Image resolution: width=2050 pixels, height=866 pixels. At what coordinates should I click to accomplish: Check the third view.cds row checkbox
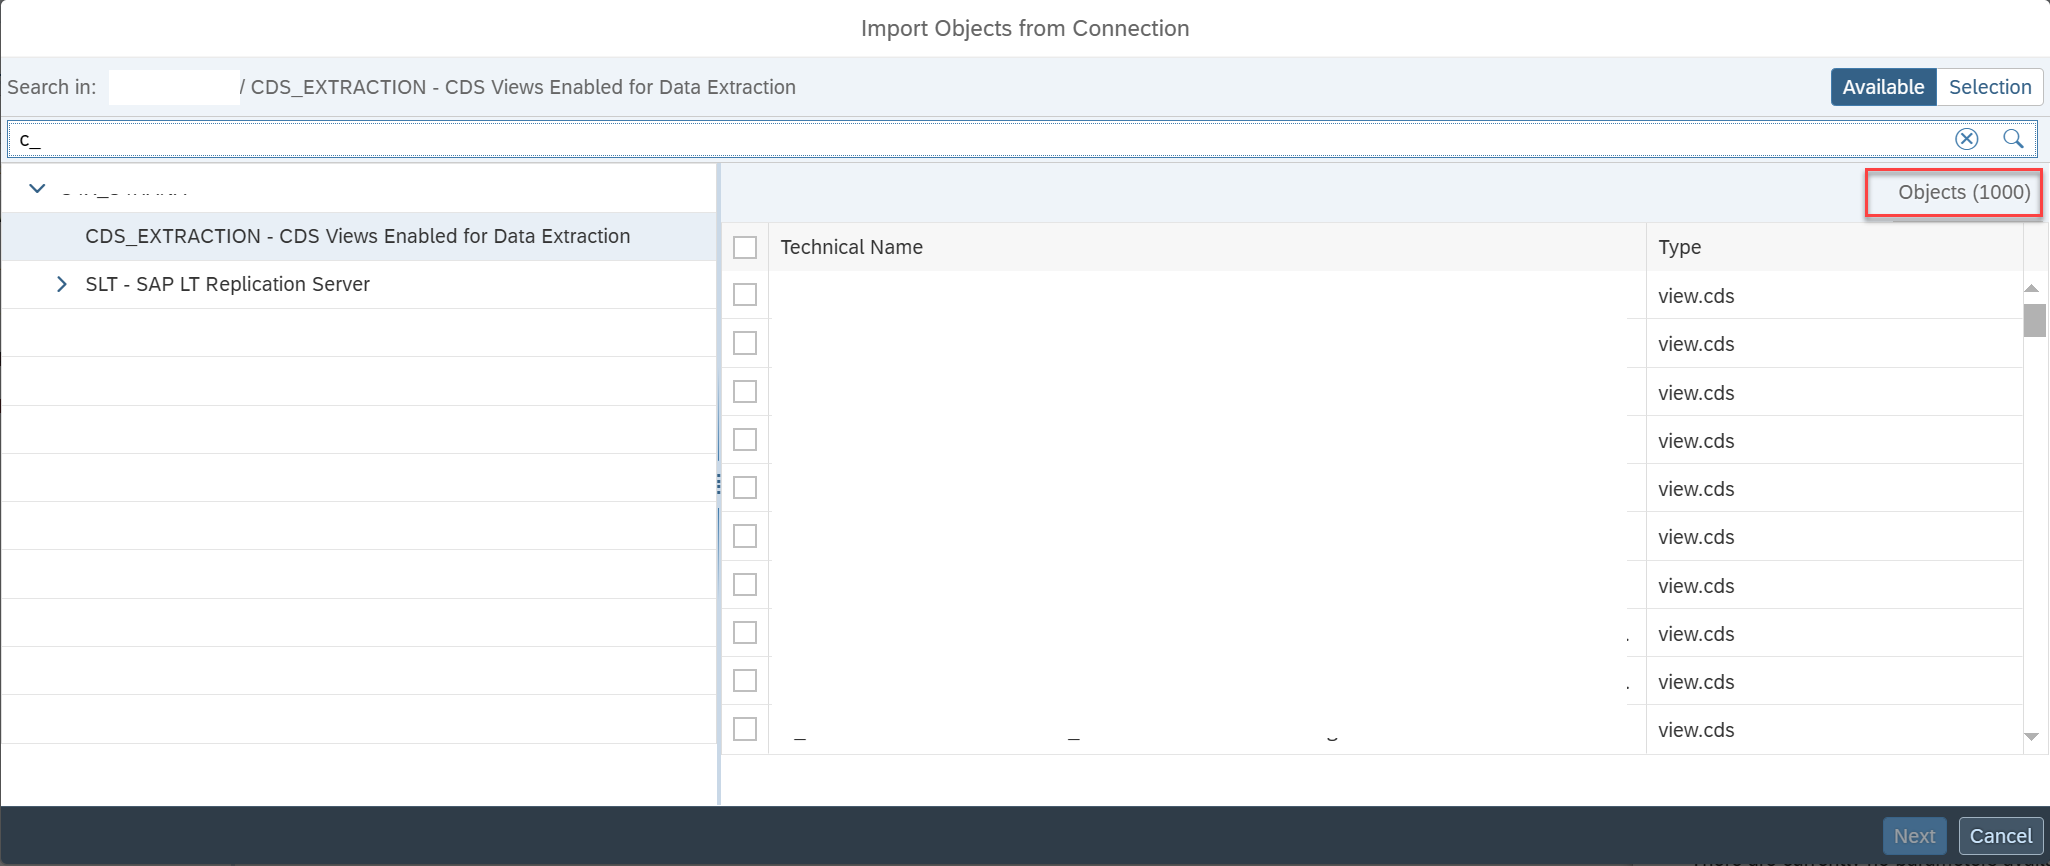pos(745,391)
